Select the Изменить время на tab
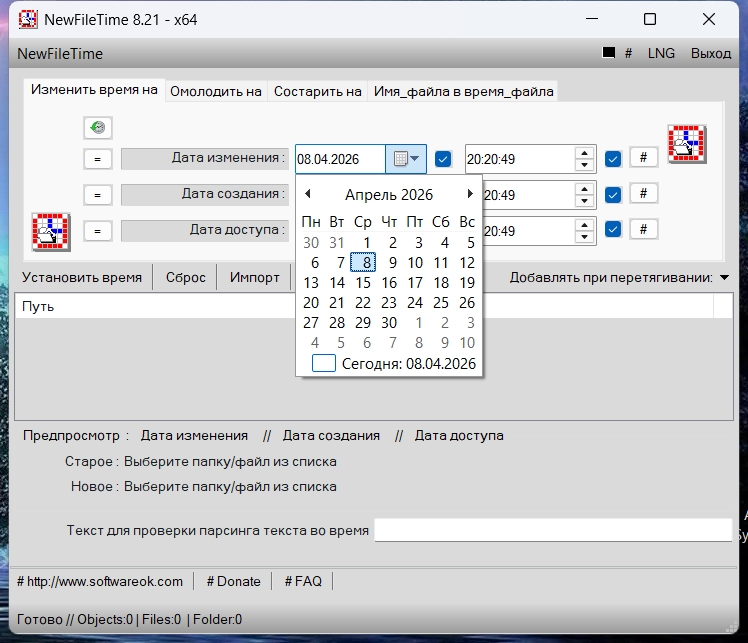 [x=94, y=90]
